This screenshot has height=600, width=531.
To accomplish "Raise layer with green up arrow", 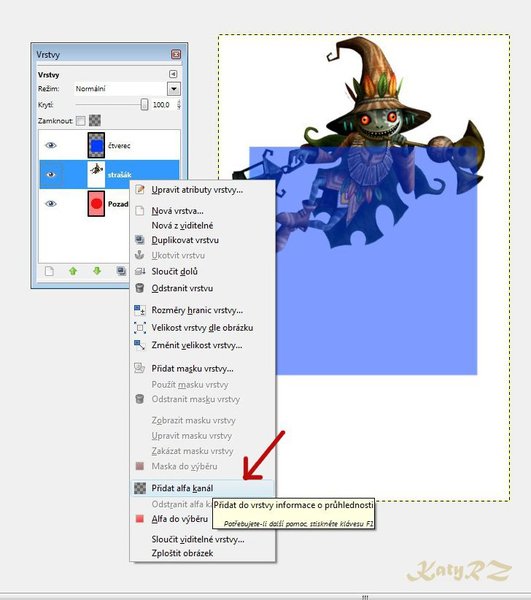I will [73, 271].
